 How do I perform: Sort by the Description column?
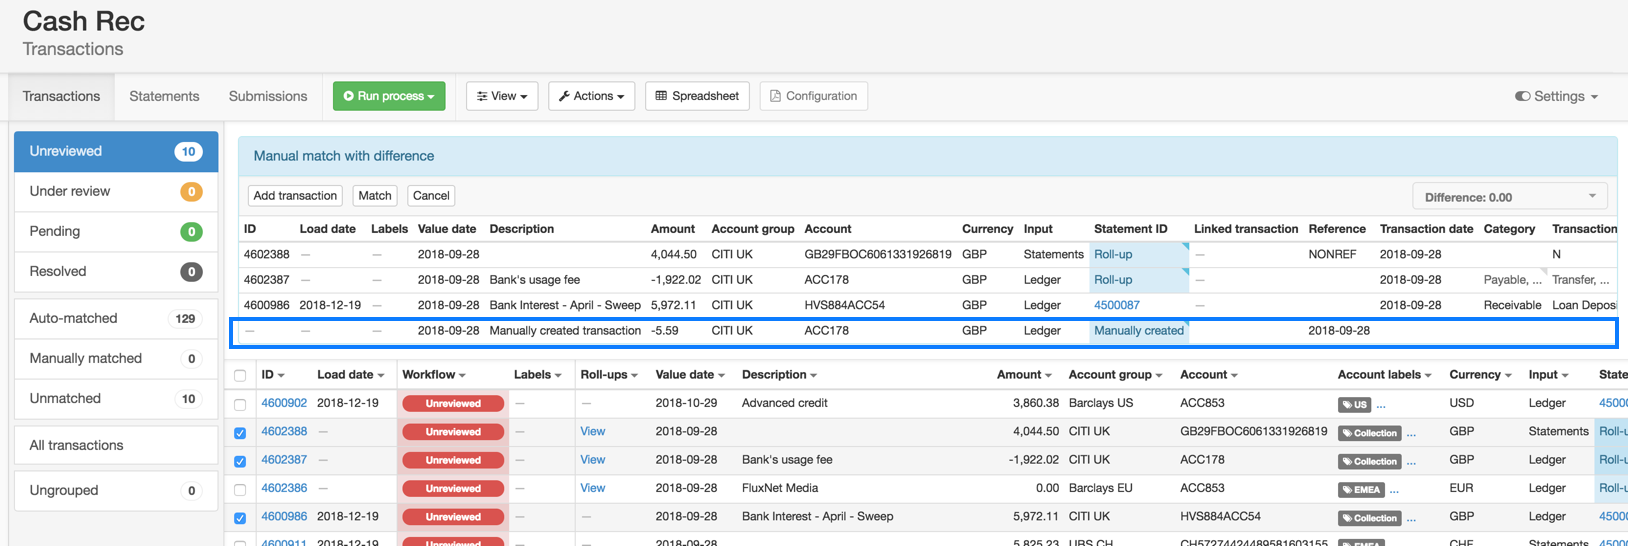779,374
